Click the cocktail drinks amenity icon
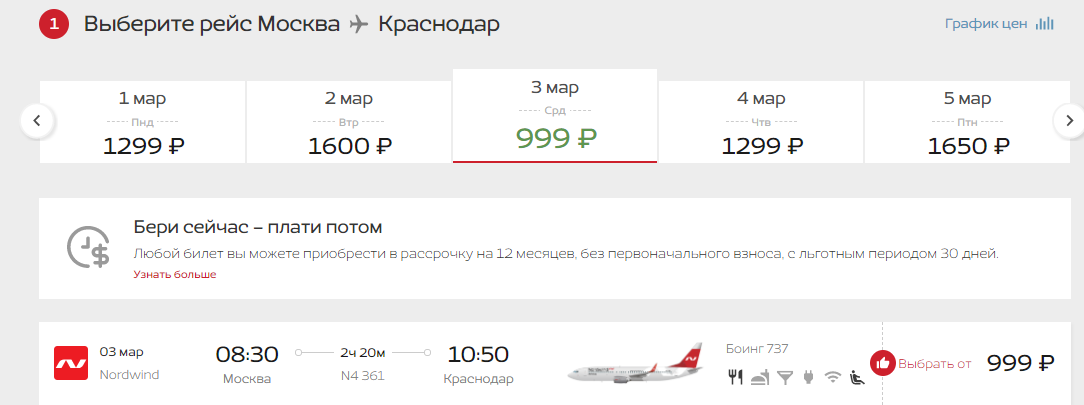 coord(785,377)
